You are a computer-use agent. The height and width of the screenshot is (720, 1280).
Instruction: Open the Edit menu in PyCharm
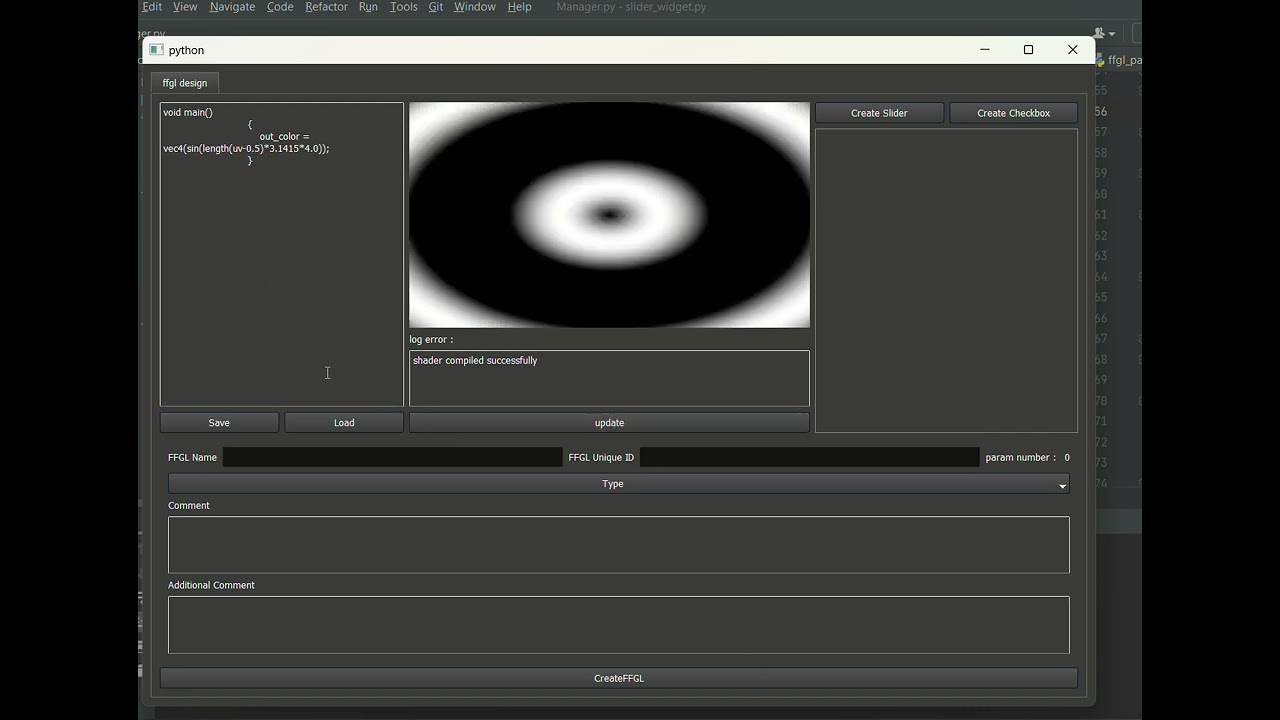point(152,7)
